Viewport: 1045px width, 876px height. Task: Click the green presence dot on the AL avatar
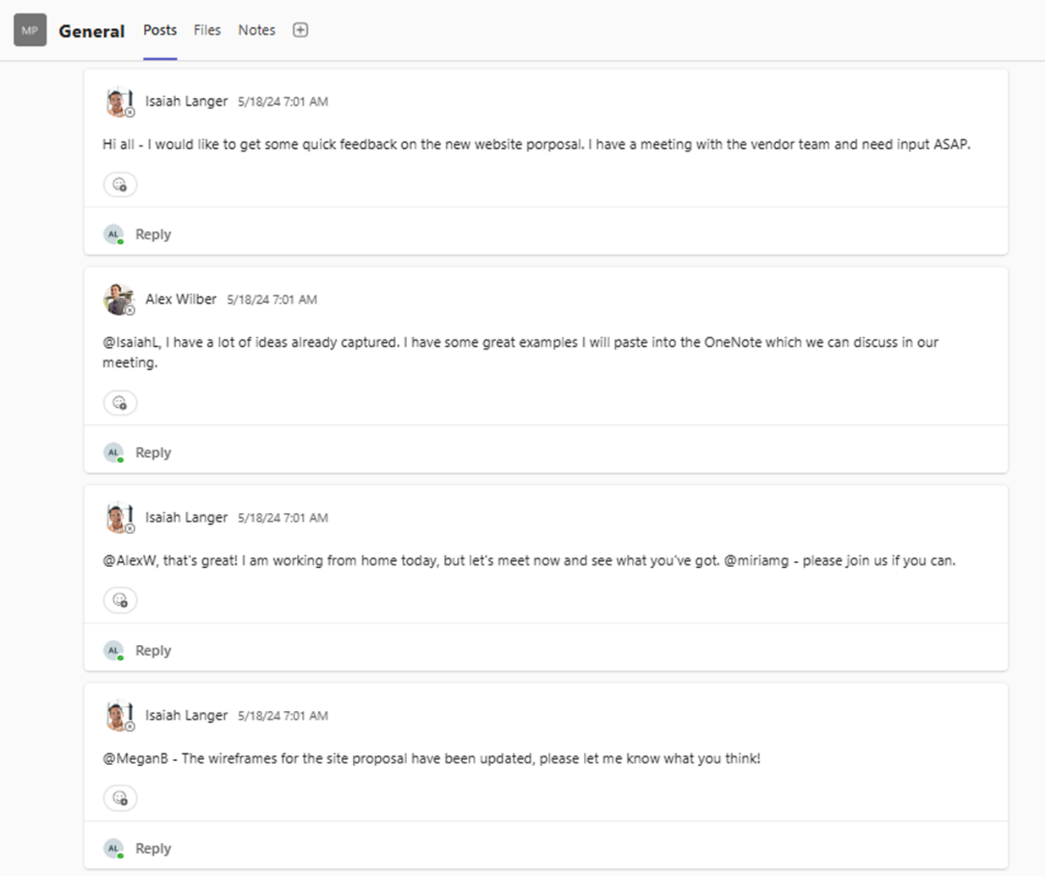(x=121, y=240)
